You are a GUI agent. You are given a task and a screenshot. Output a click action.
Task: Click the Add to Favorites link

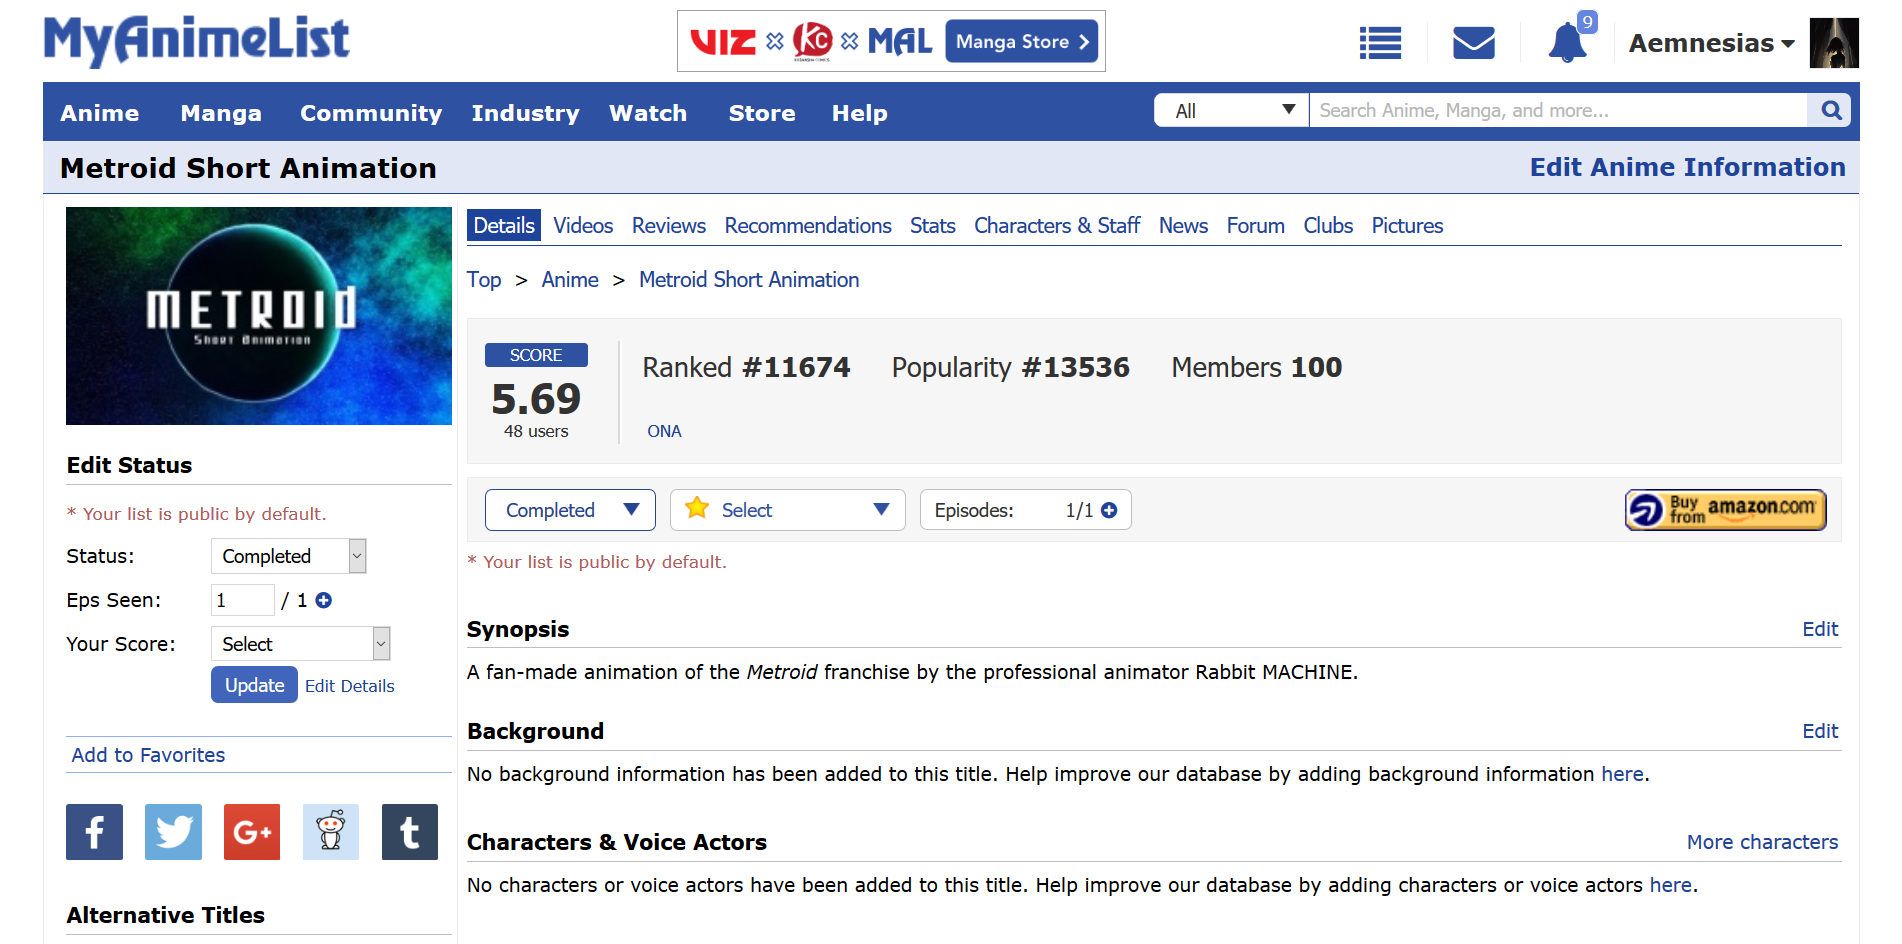pos(148,755)
